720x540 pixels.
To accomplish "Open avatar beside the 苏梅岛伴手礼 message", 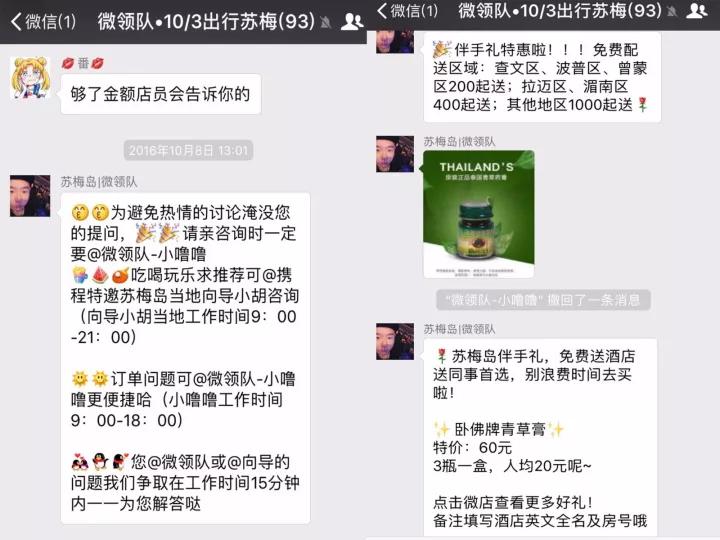I will 395,341.
